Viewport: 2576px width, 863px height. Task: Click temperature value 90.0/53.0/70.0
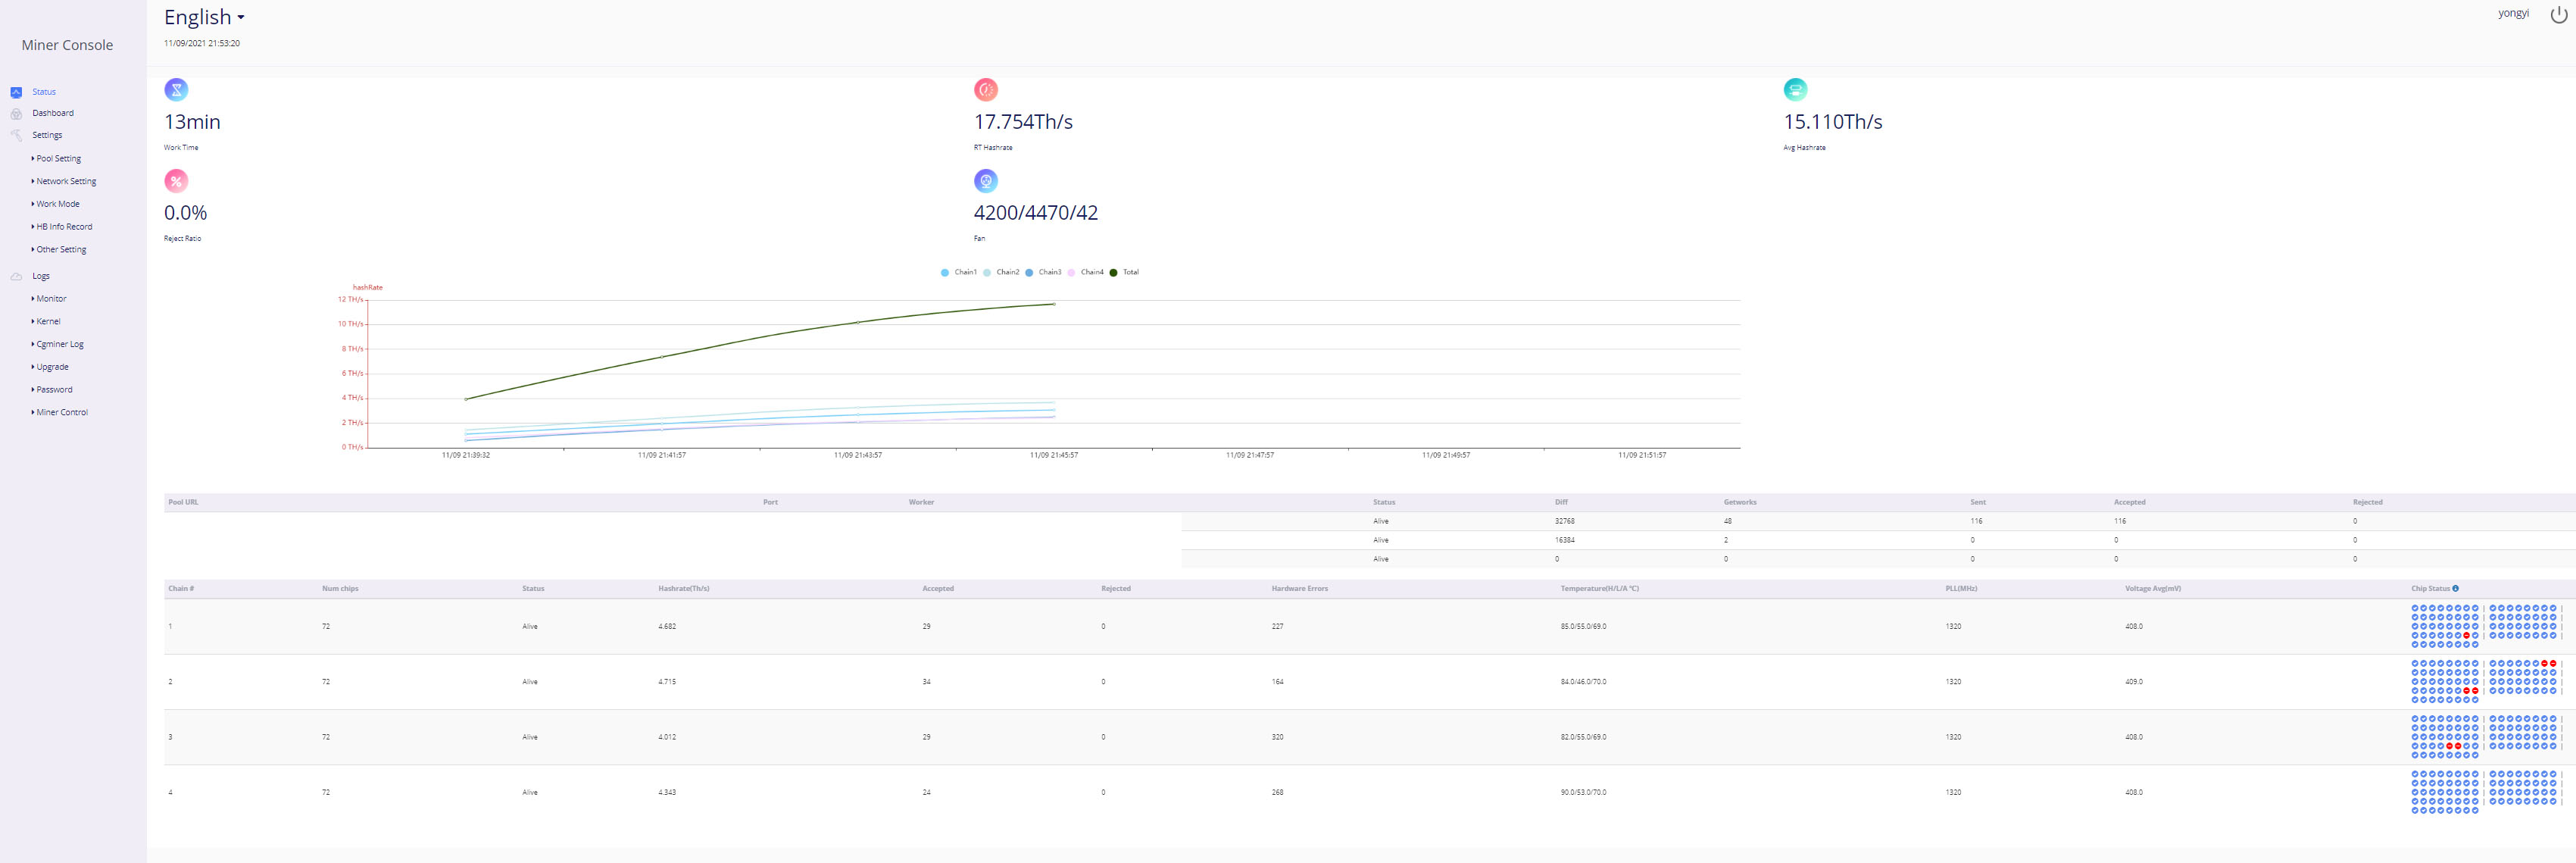tap(1583, 792)
